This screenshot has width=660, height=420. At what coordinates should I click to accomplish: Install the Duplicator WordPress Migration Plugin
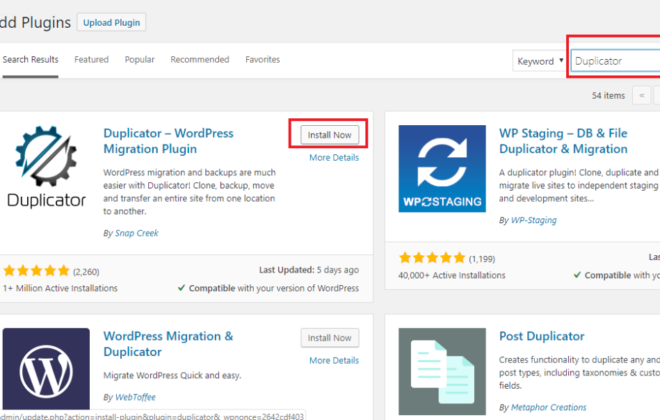click(x=330, y=135)
